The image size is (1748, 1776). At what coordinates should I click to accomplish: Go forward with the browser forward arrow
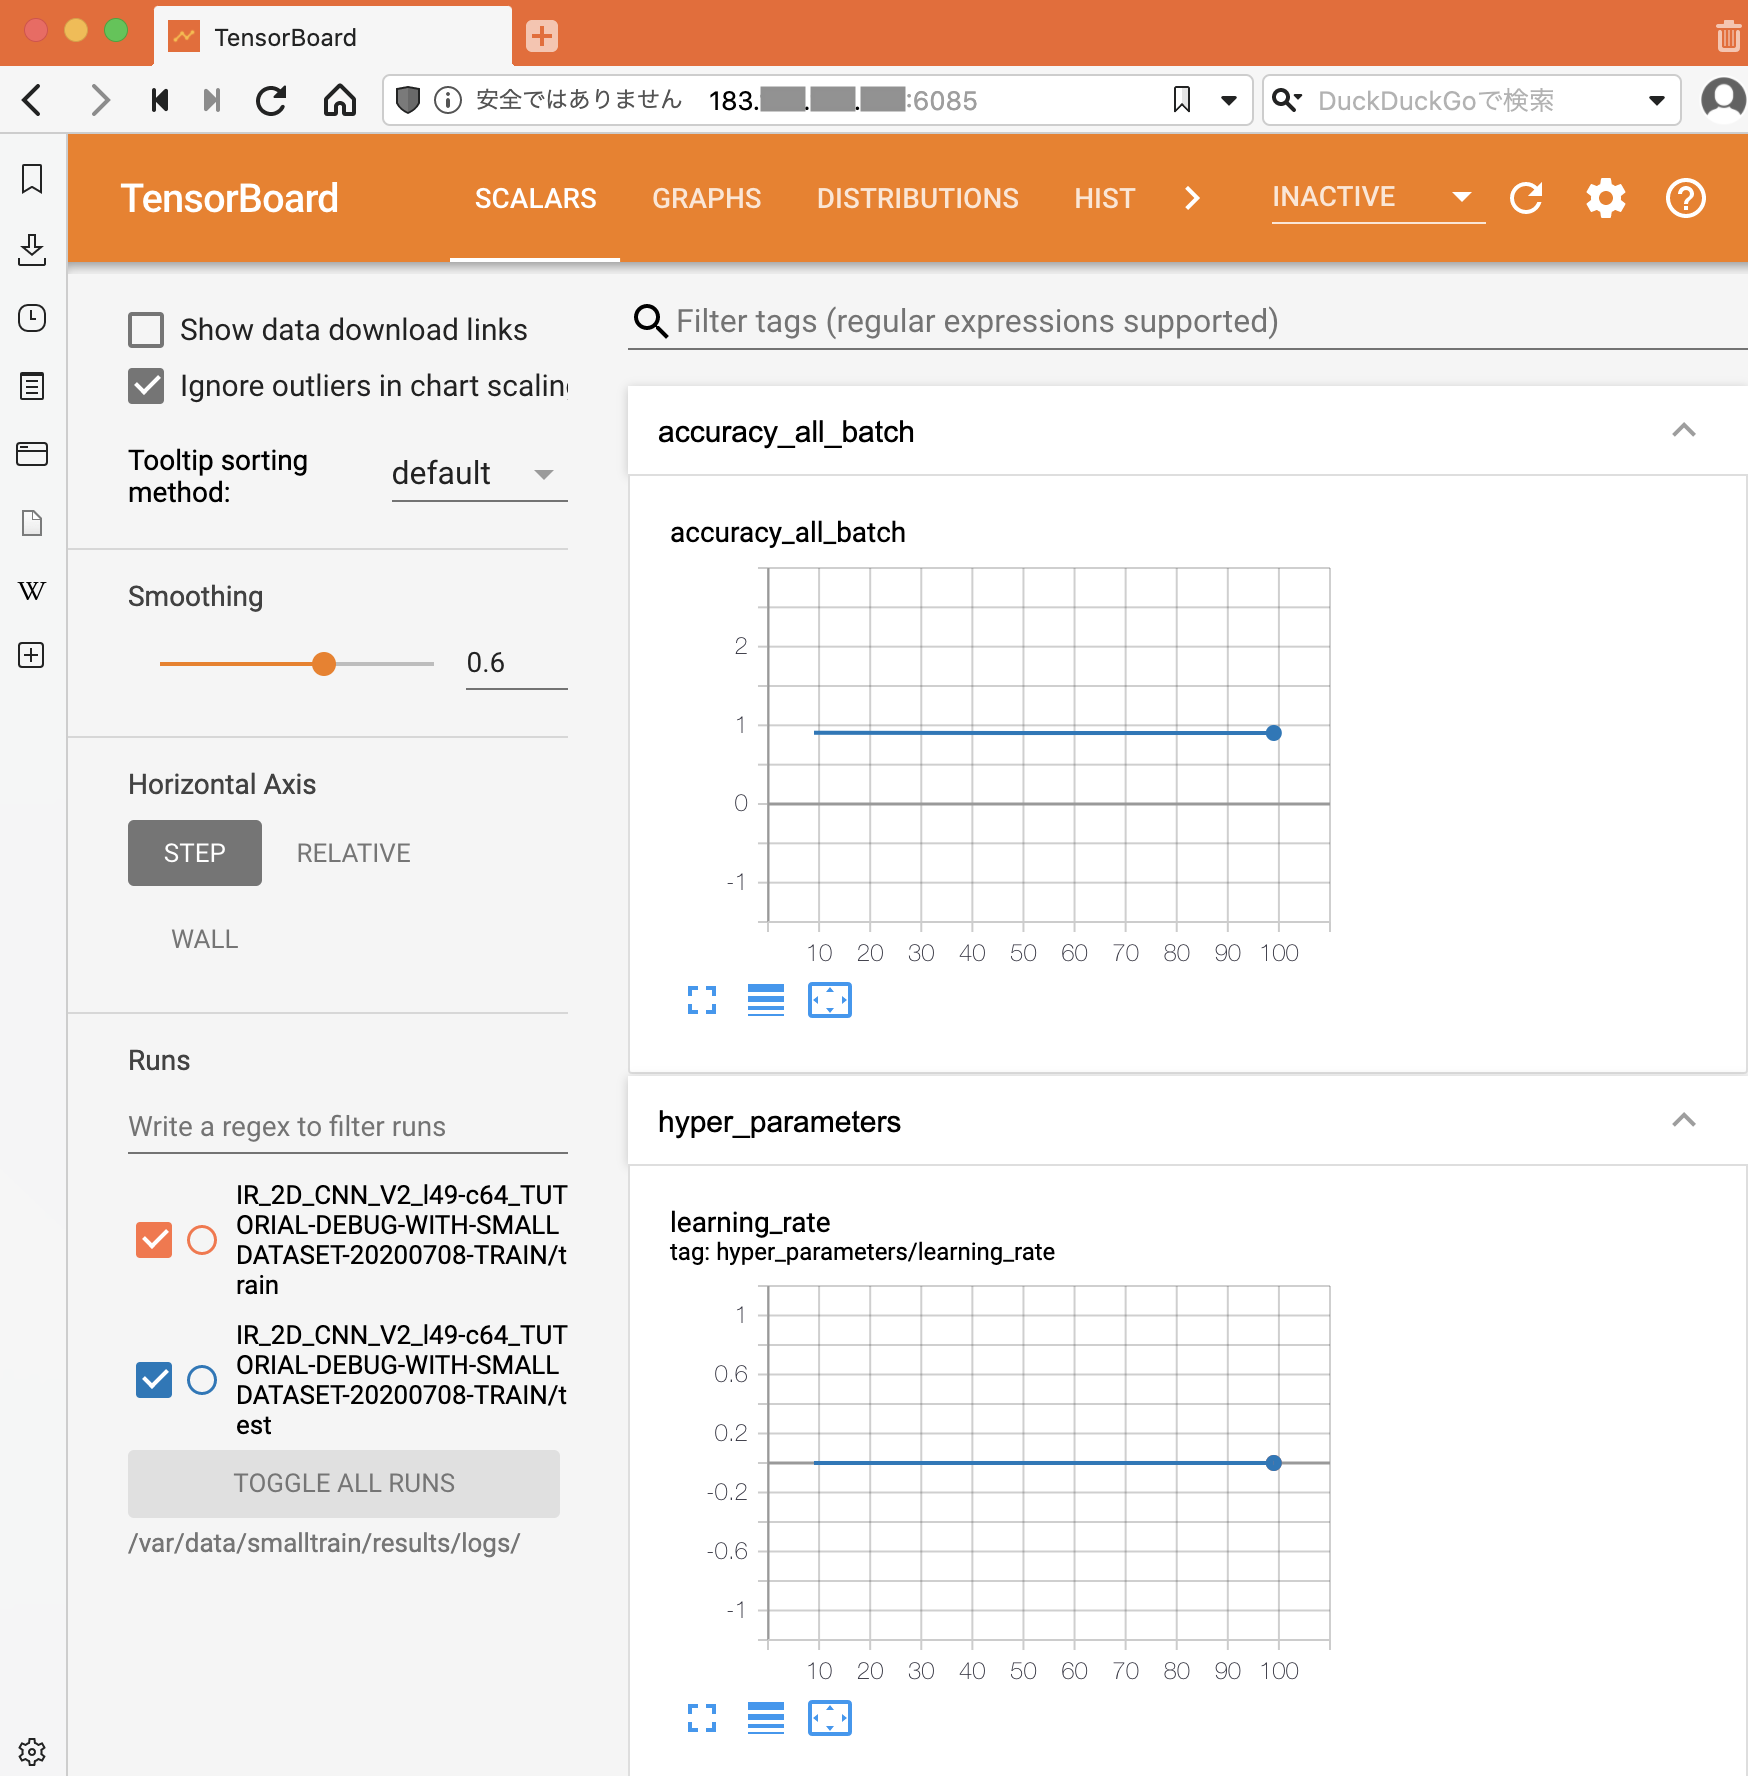pos(99,100)
